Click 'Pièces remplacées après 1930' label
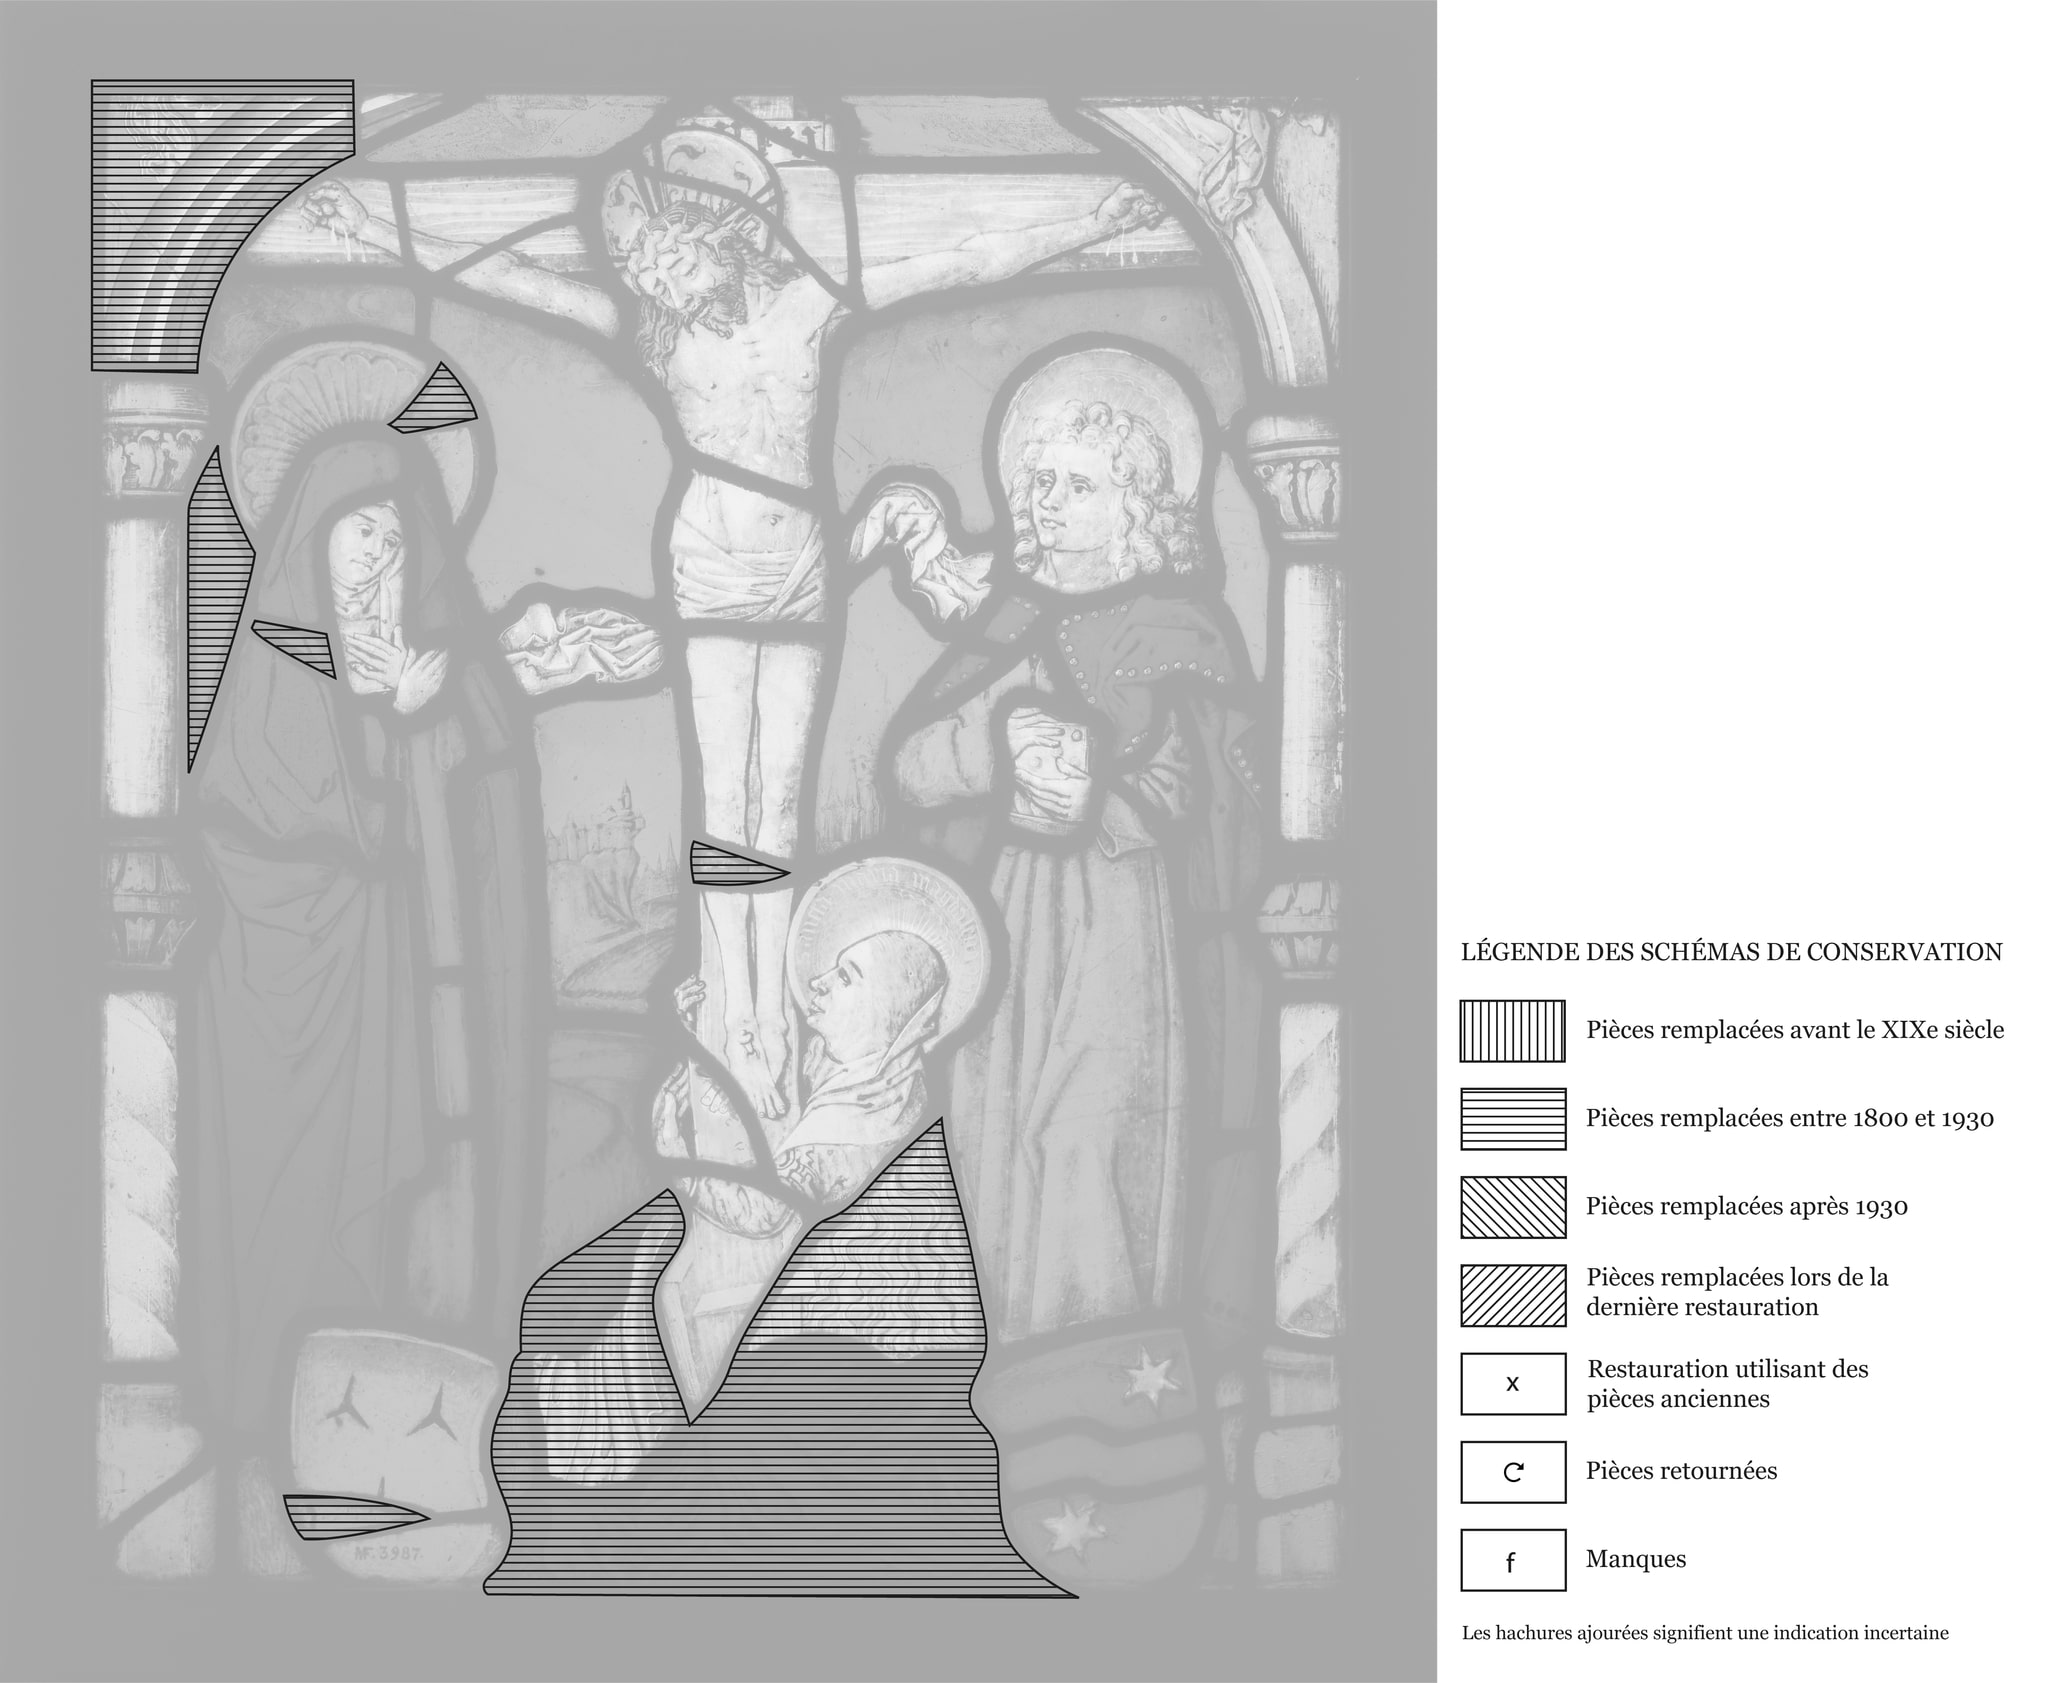 pos(1746,1206)
